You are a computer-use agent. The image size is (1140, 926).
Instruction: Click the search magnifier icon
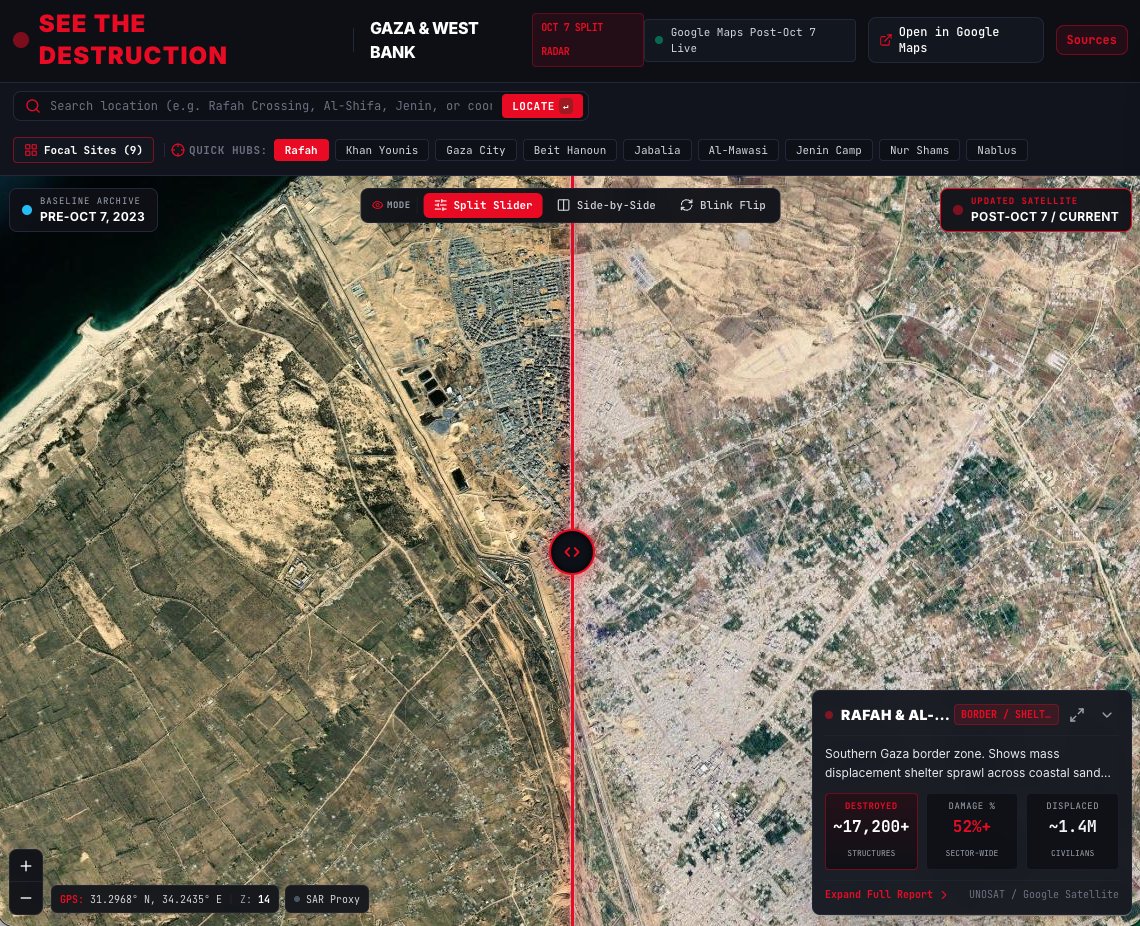33,106
